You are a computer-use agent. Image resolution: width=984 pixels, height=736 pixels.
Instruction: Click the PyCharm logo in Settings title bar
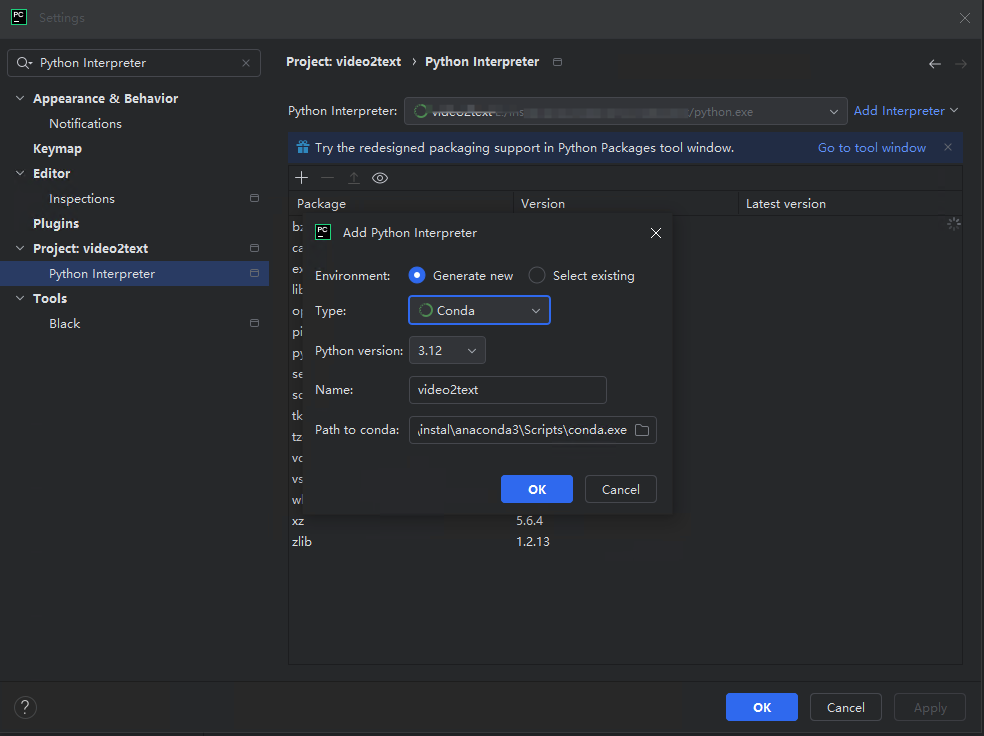coord(19,17)
